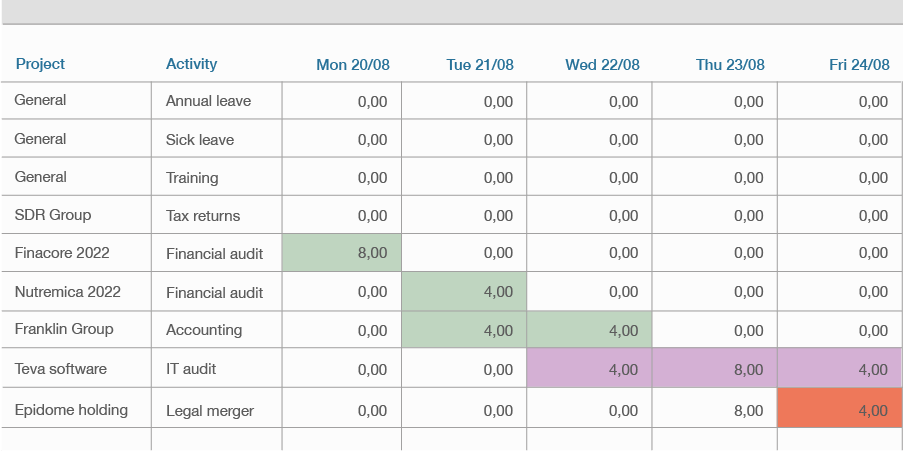Select the Epidome holding project cell
The width and height of the screenshot is (903, 451).
click(76, 408)
